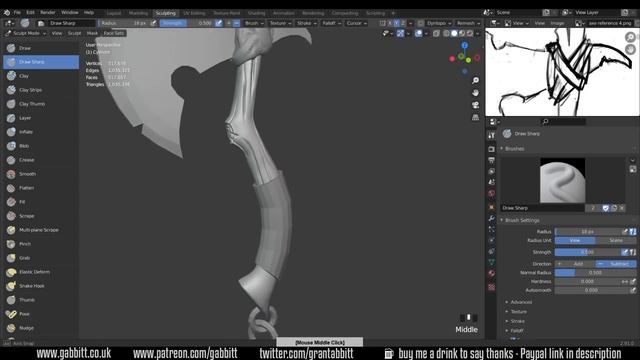Expand the Stroke panel in properties
Viewport: 640px width, 360px height.
click(x=517, y=321)
